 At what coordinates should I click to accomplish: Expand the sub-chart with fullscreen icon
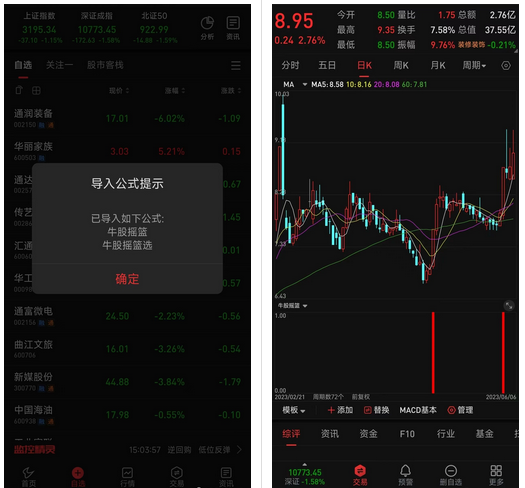[x=509, y=306]
